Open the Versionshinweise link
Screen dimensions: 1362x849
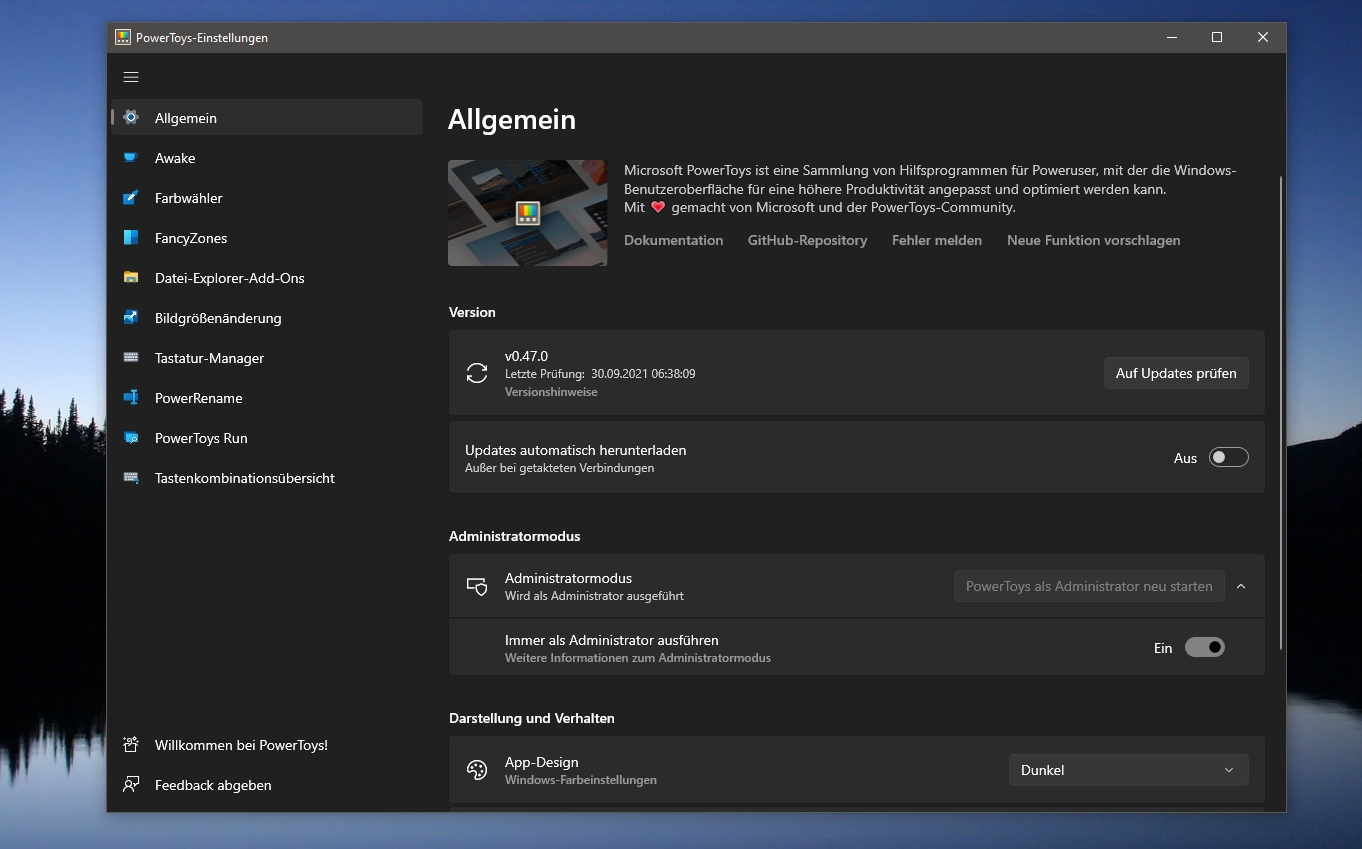[551, 392]
